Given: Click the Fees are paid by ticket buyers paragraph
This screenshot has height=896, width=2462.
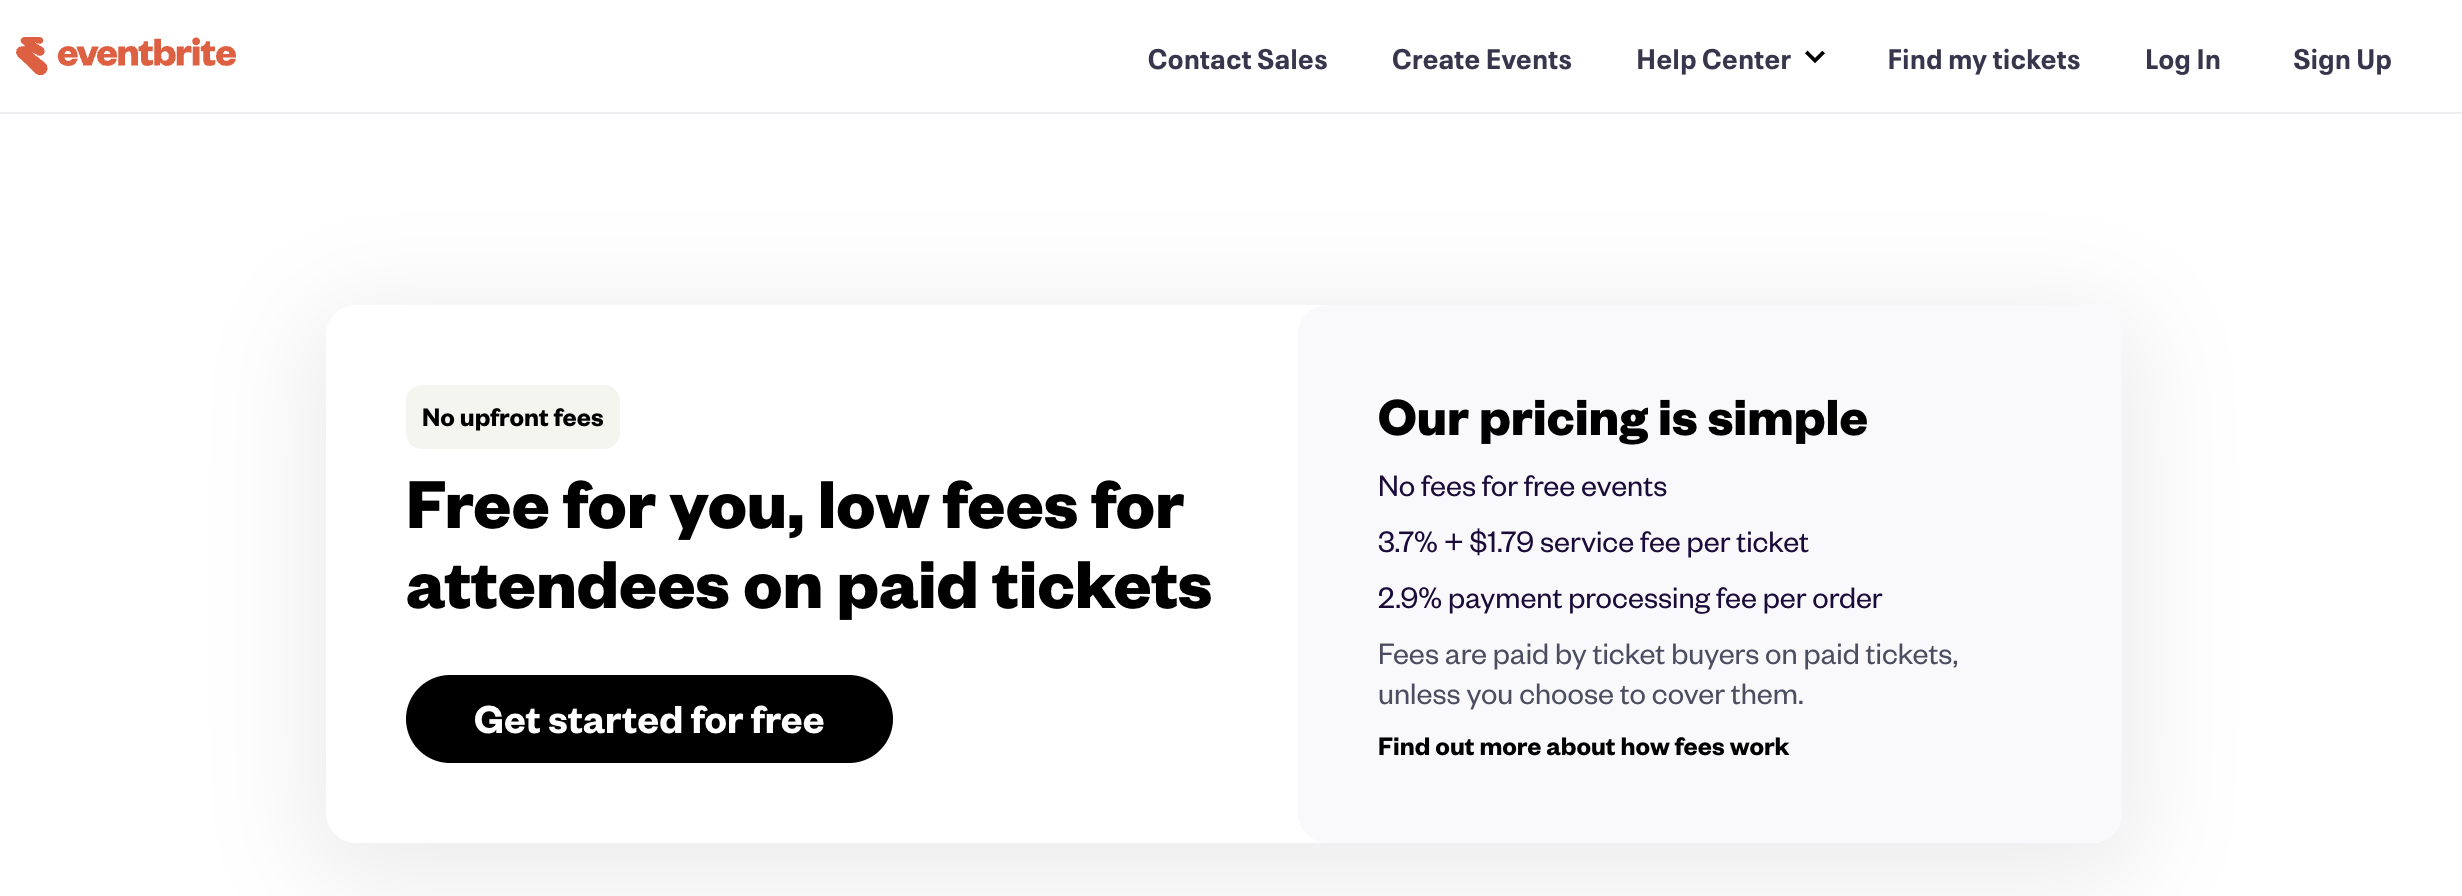Looking at the screenshot, I should click(x=1668, y=675).
